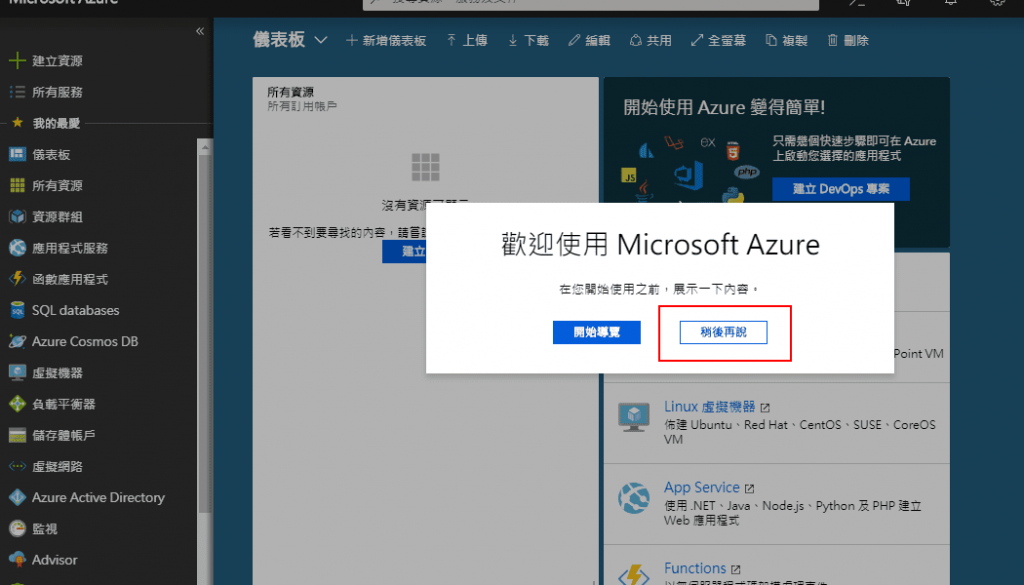1024x585 pixels.
Task: Click 全螢幕 fullscreen toolbar item
Action: pos(718,40)
